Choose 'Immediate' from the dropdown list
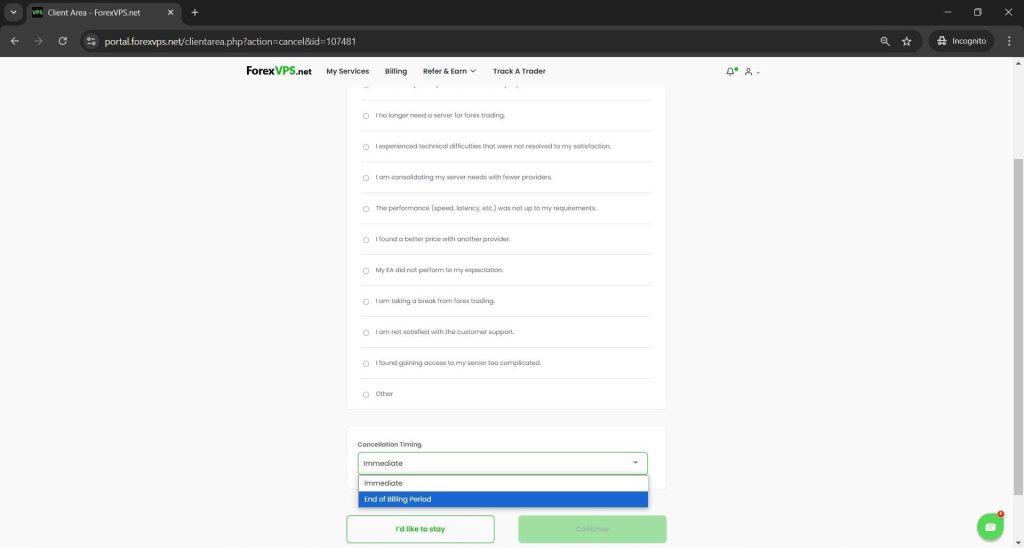 pos(503,483)
